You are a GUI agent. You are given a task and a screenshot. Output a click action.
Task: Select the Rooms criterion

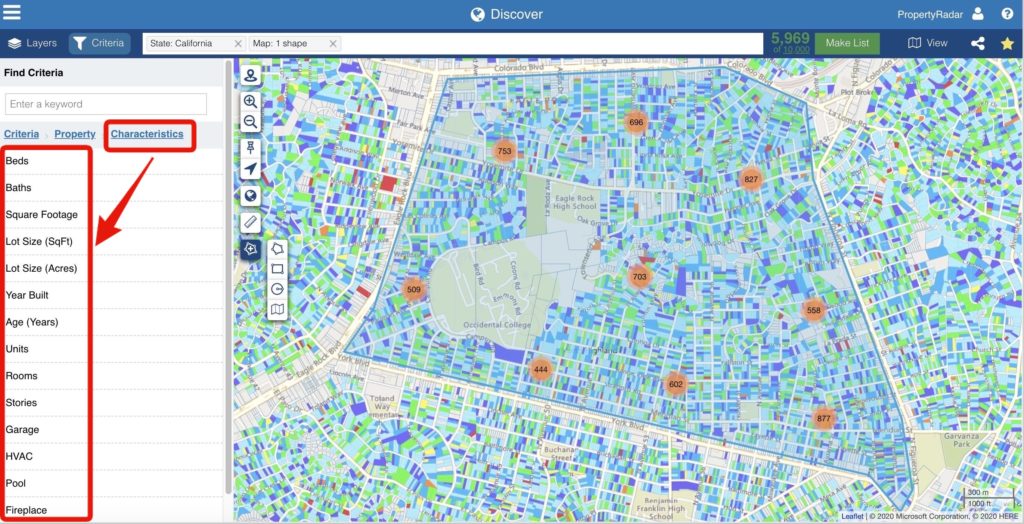112,376
